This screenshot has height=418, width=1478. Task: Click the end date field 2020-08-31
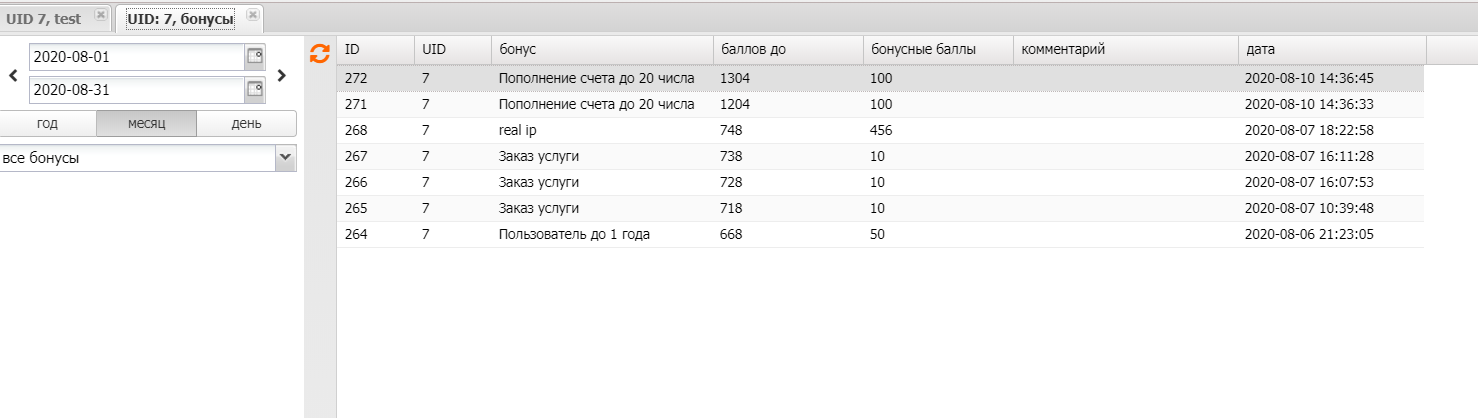[136, 90]
